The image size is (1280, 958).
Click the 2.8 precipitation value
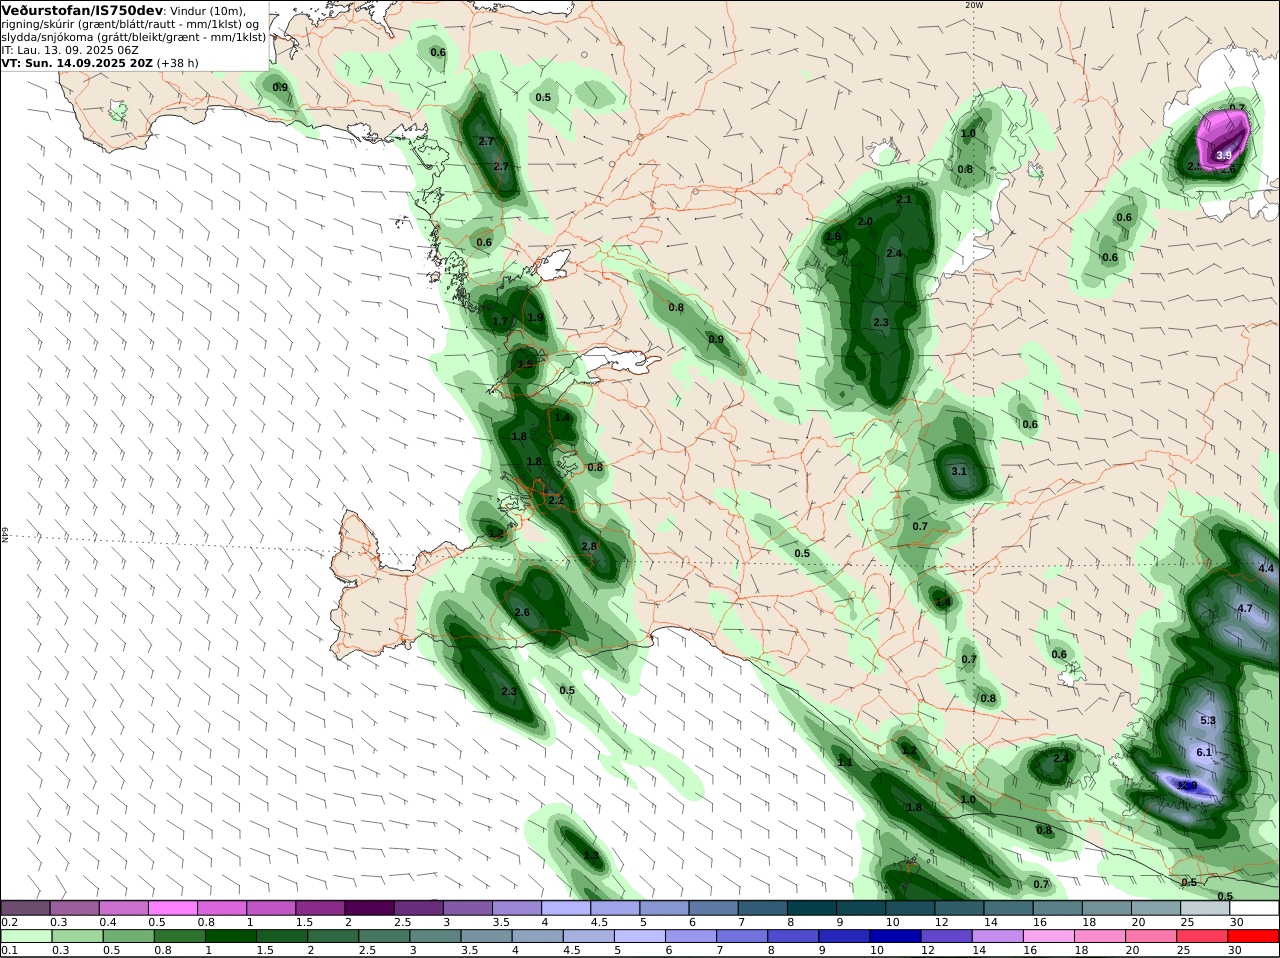point(589,546)
